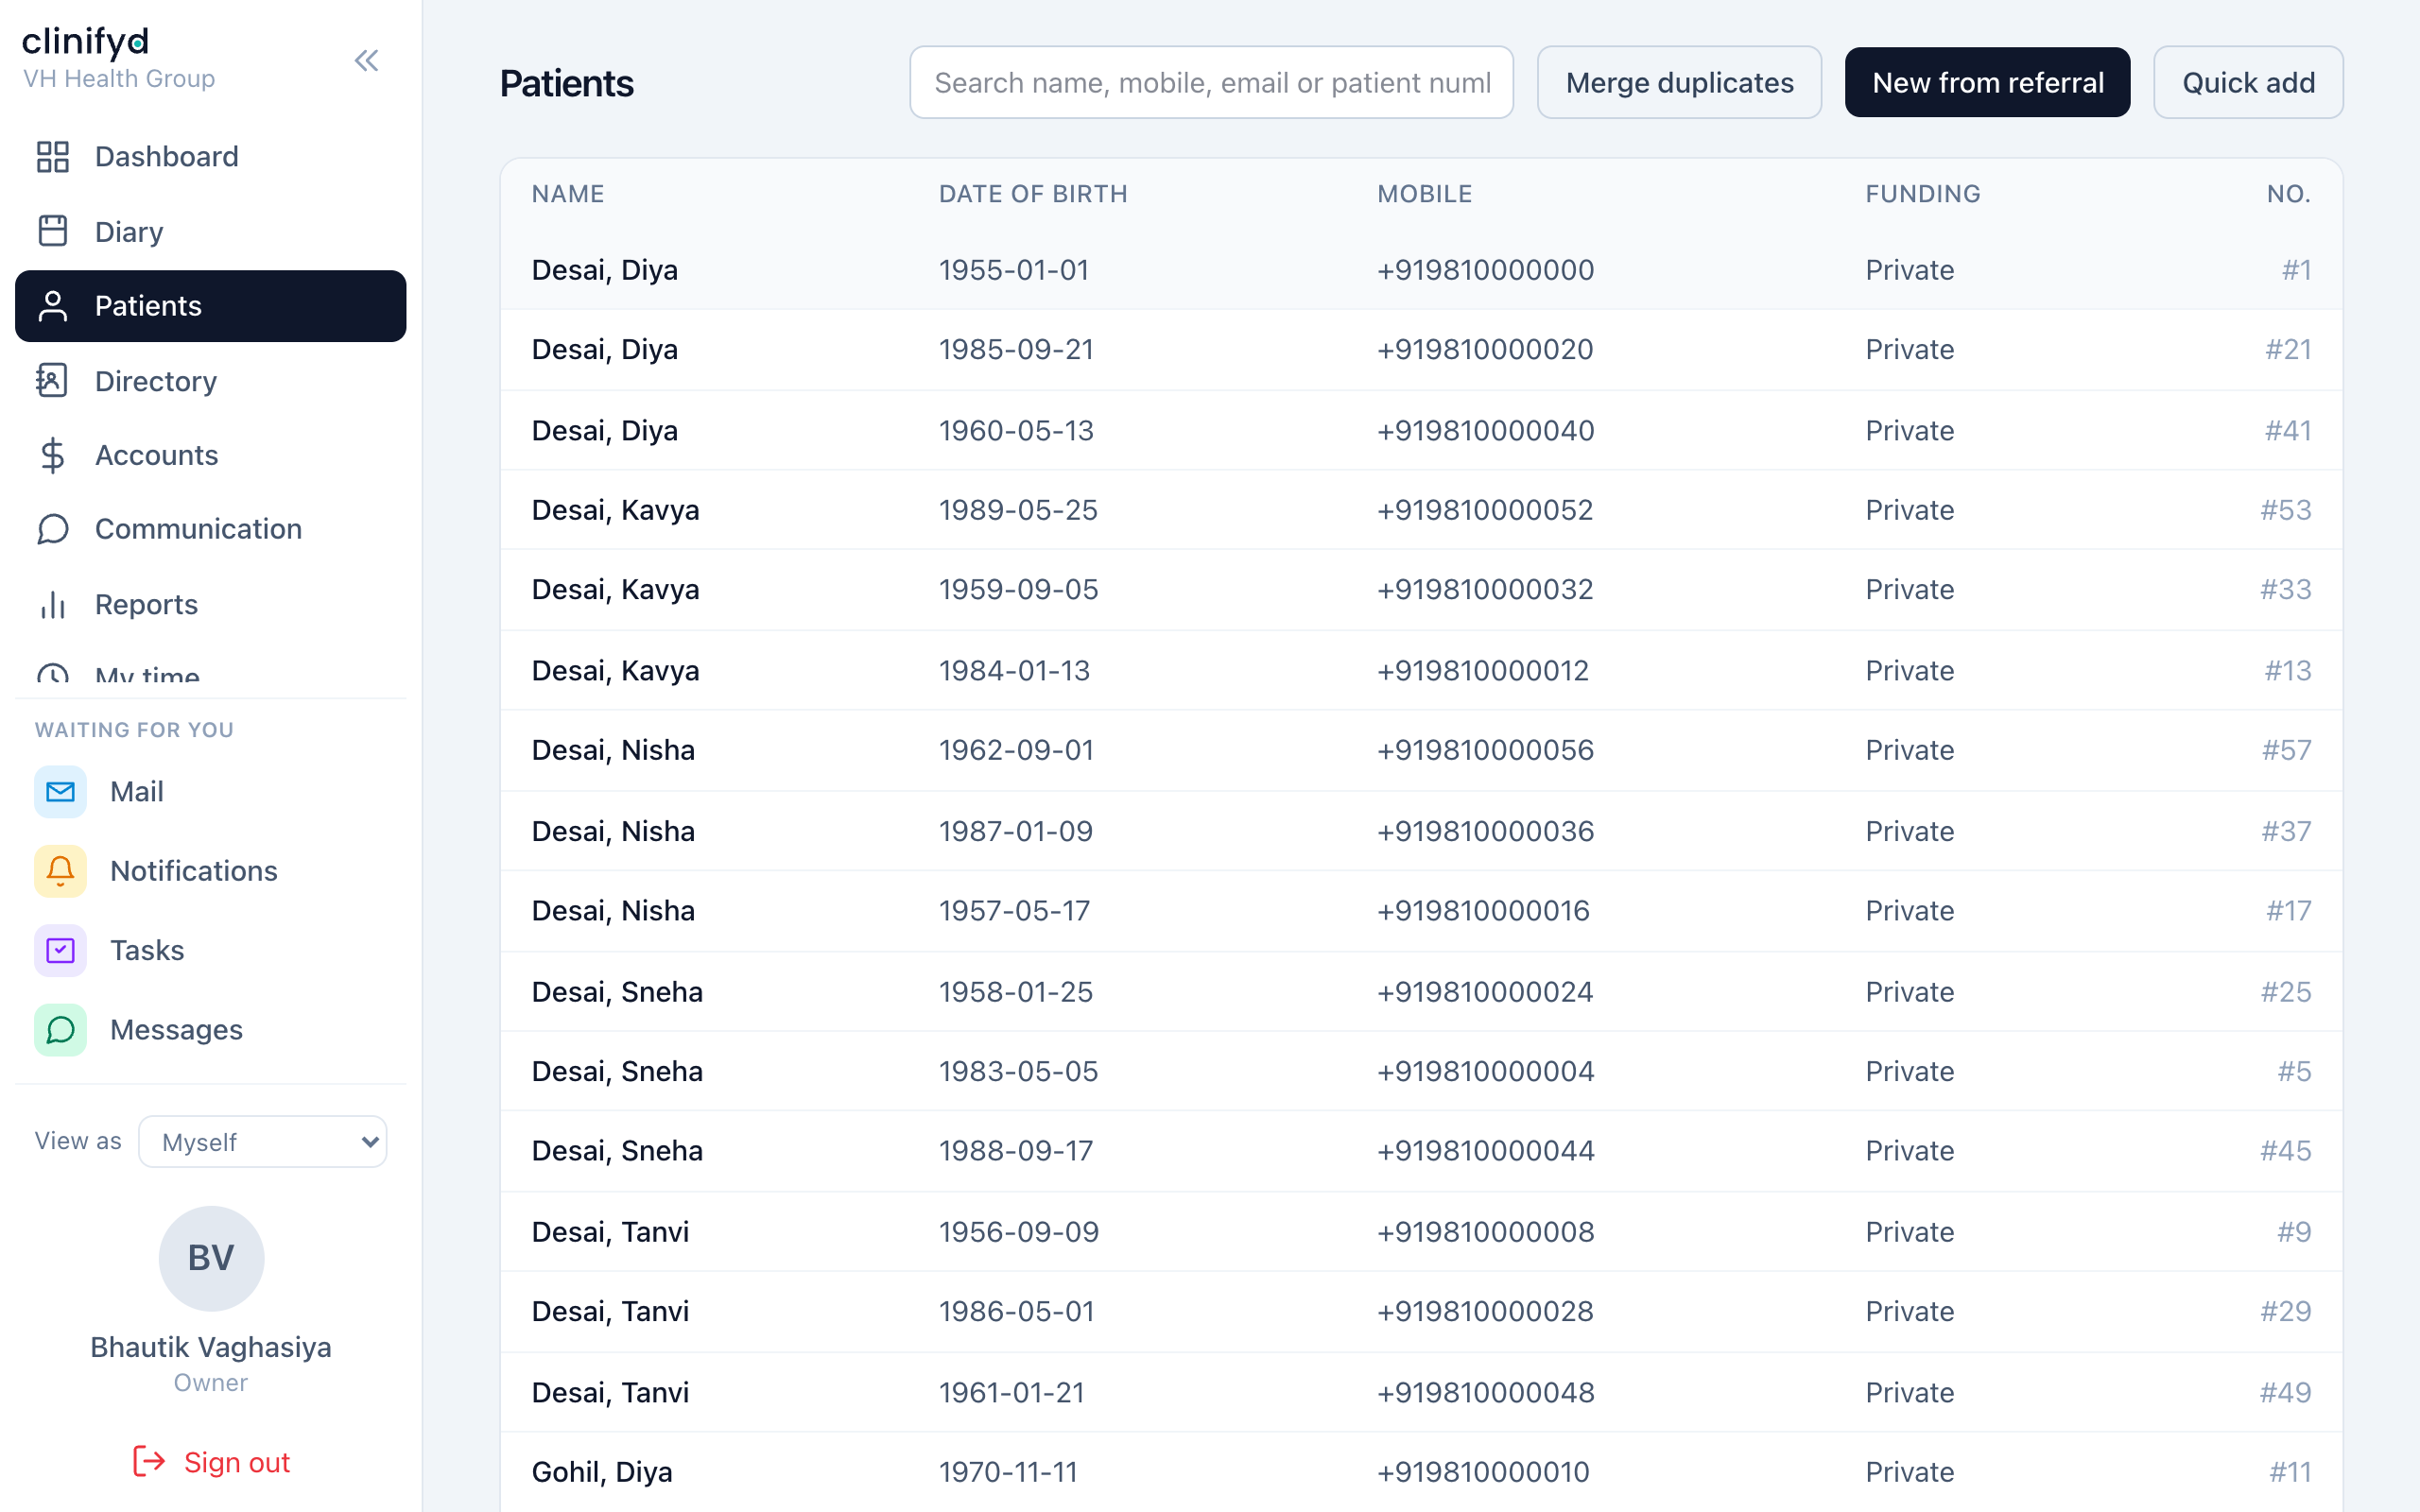2420x1512 pixels.
Task: Click the user name Bhautik Vaghasiya
Action: coord(211,1347)
